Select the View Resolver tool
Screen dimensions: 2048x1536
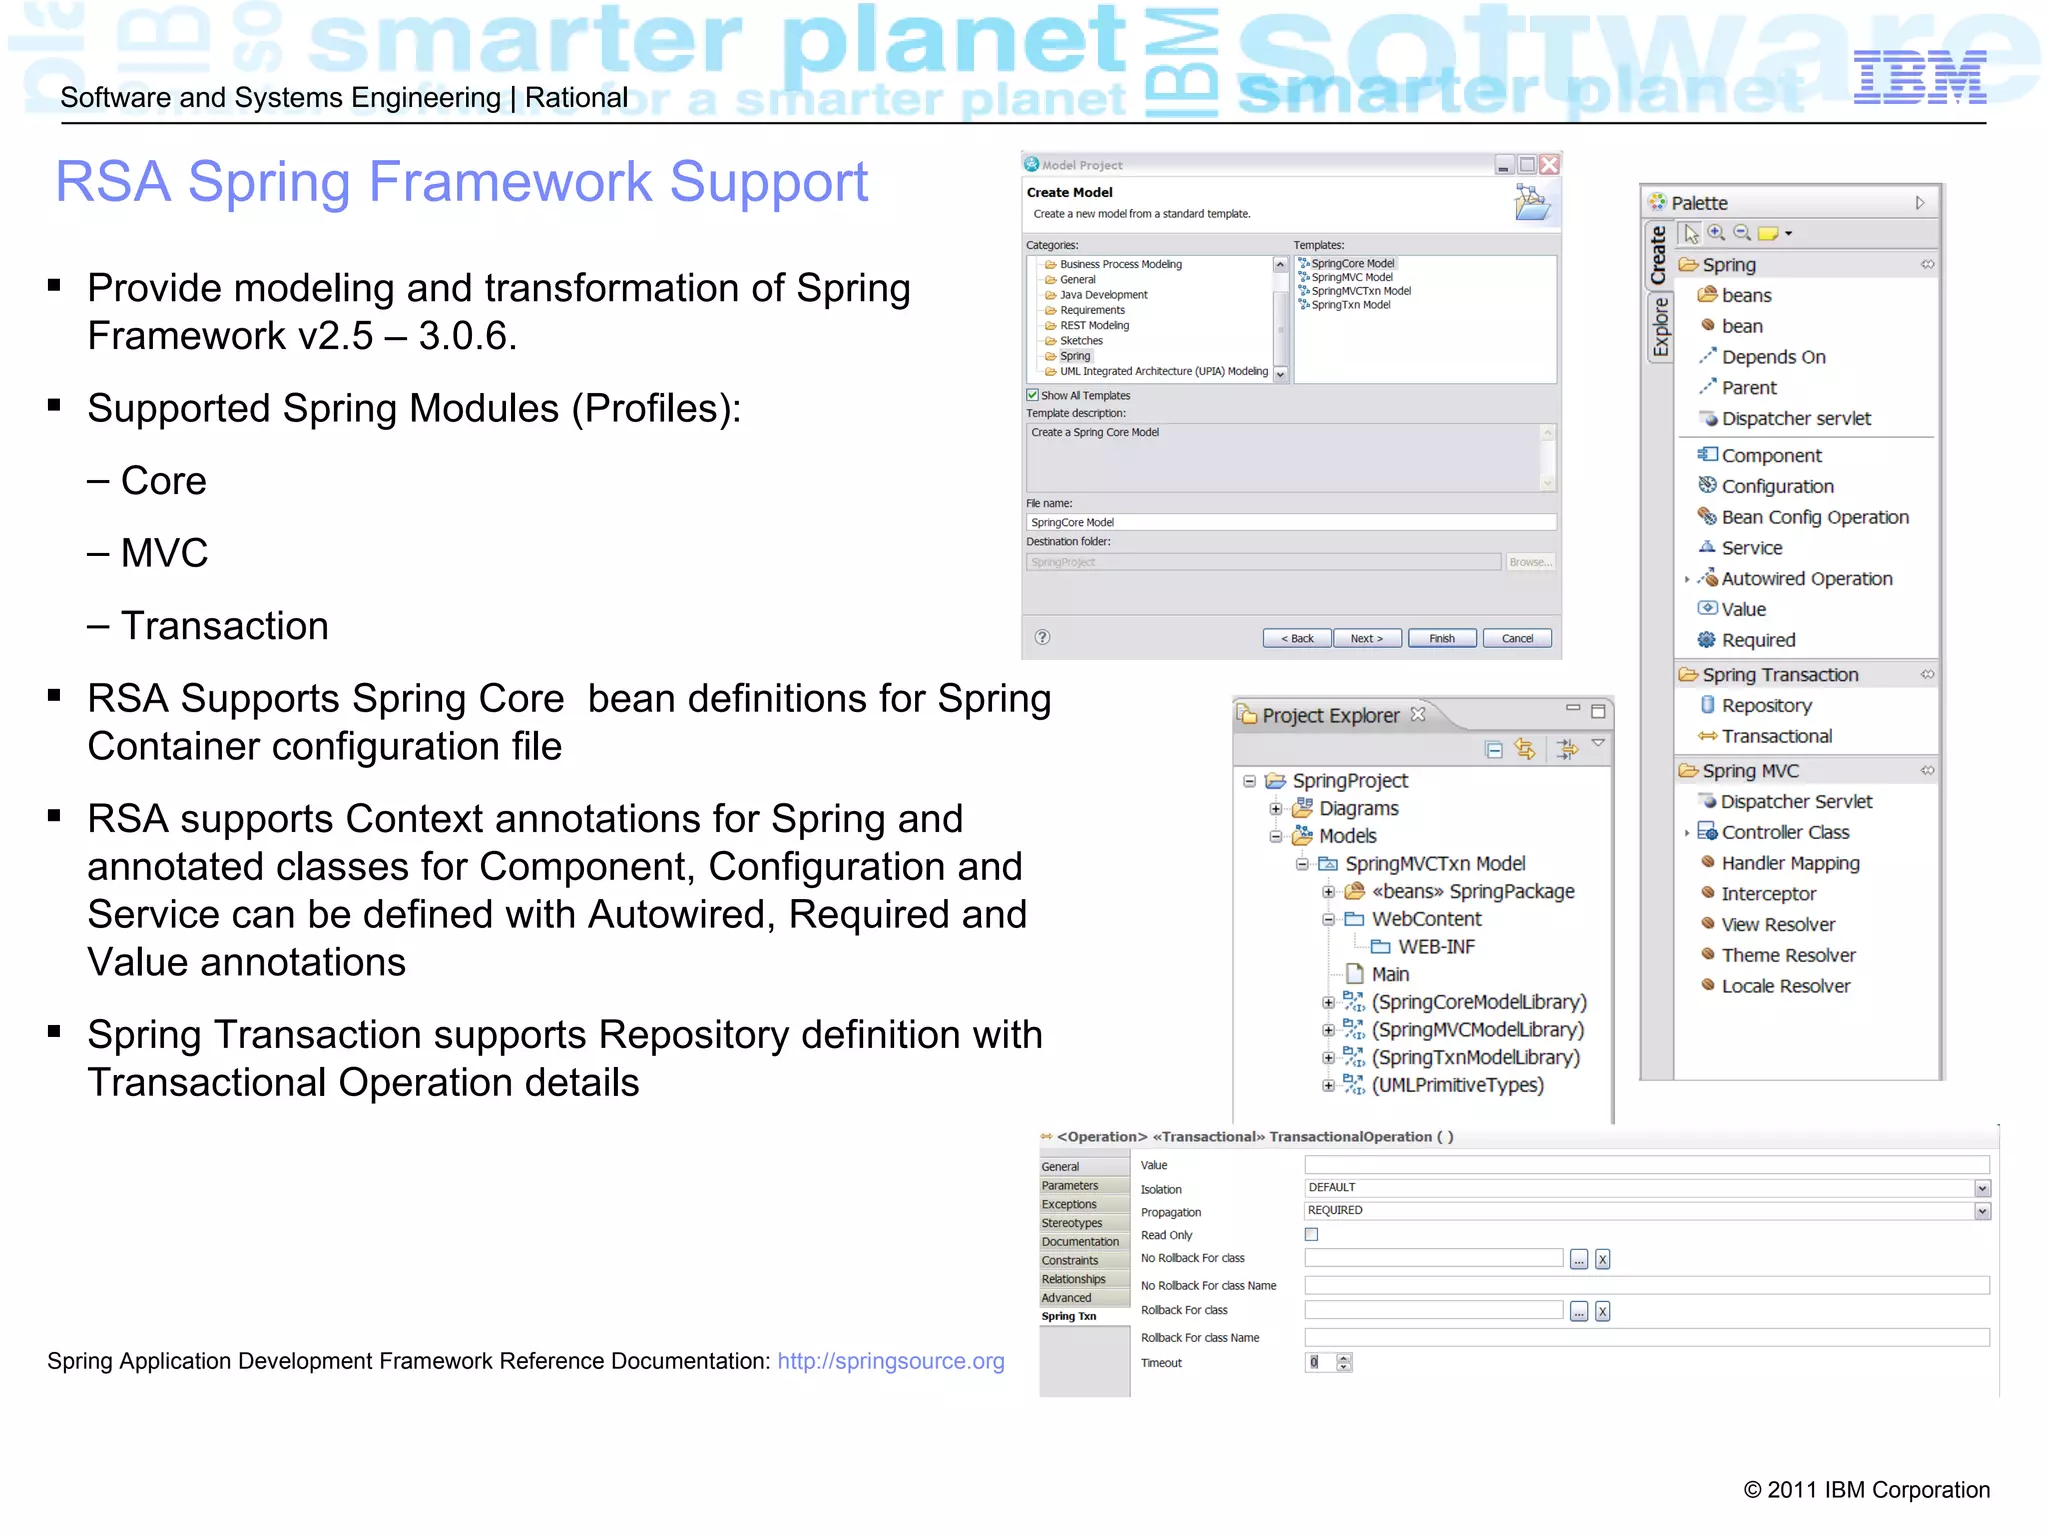coord(1767,924)
